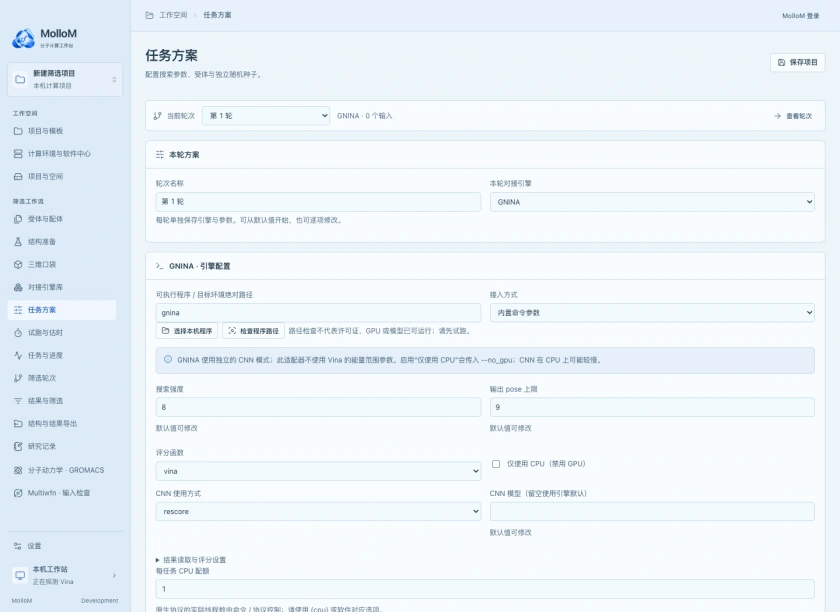Click MolloM 登录 at top right
This screenshot has width=840, height=612.
801,16
